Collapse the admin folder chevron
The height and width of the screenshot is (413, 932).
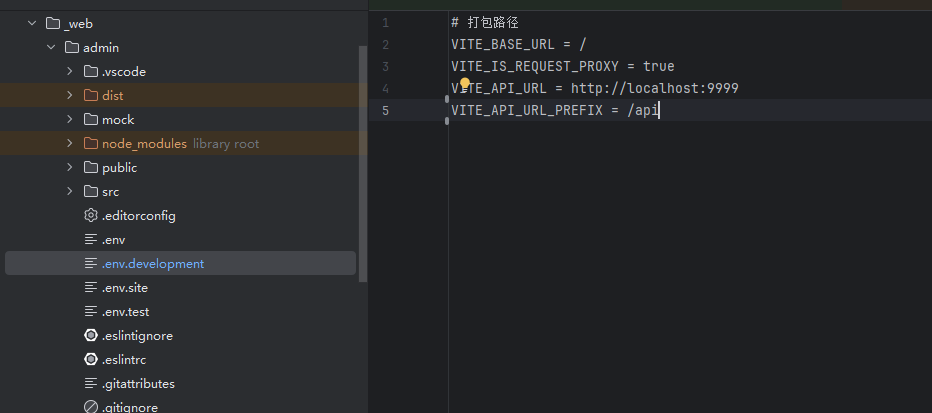(x=51, y=48)
